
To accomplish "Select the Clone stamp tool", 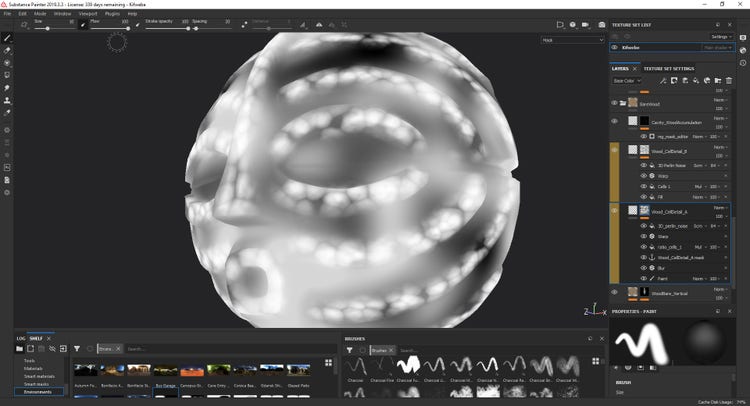I will click(7, 100).
